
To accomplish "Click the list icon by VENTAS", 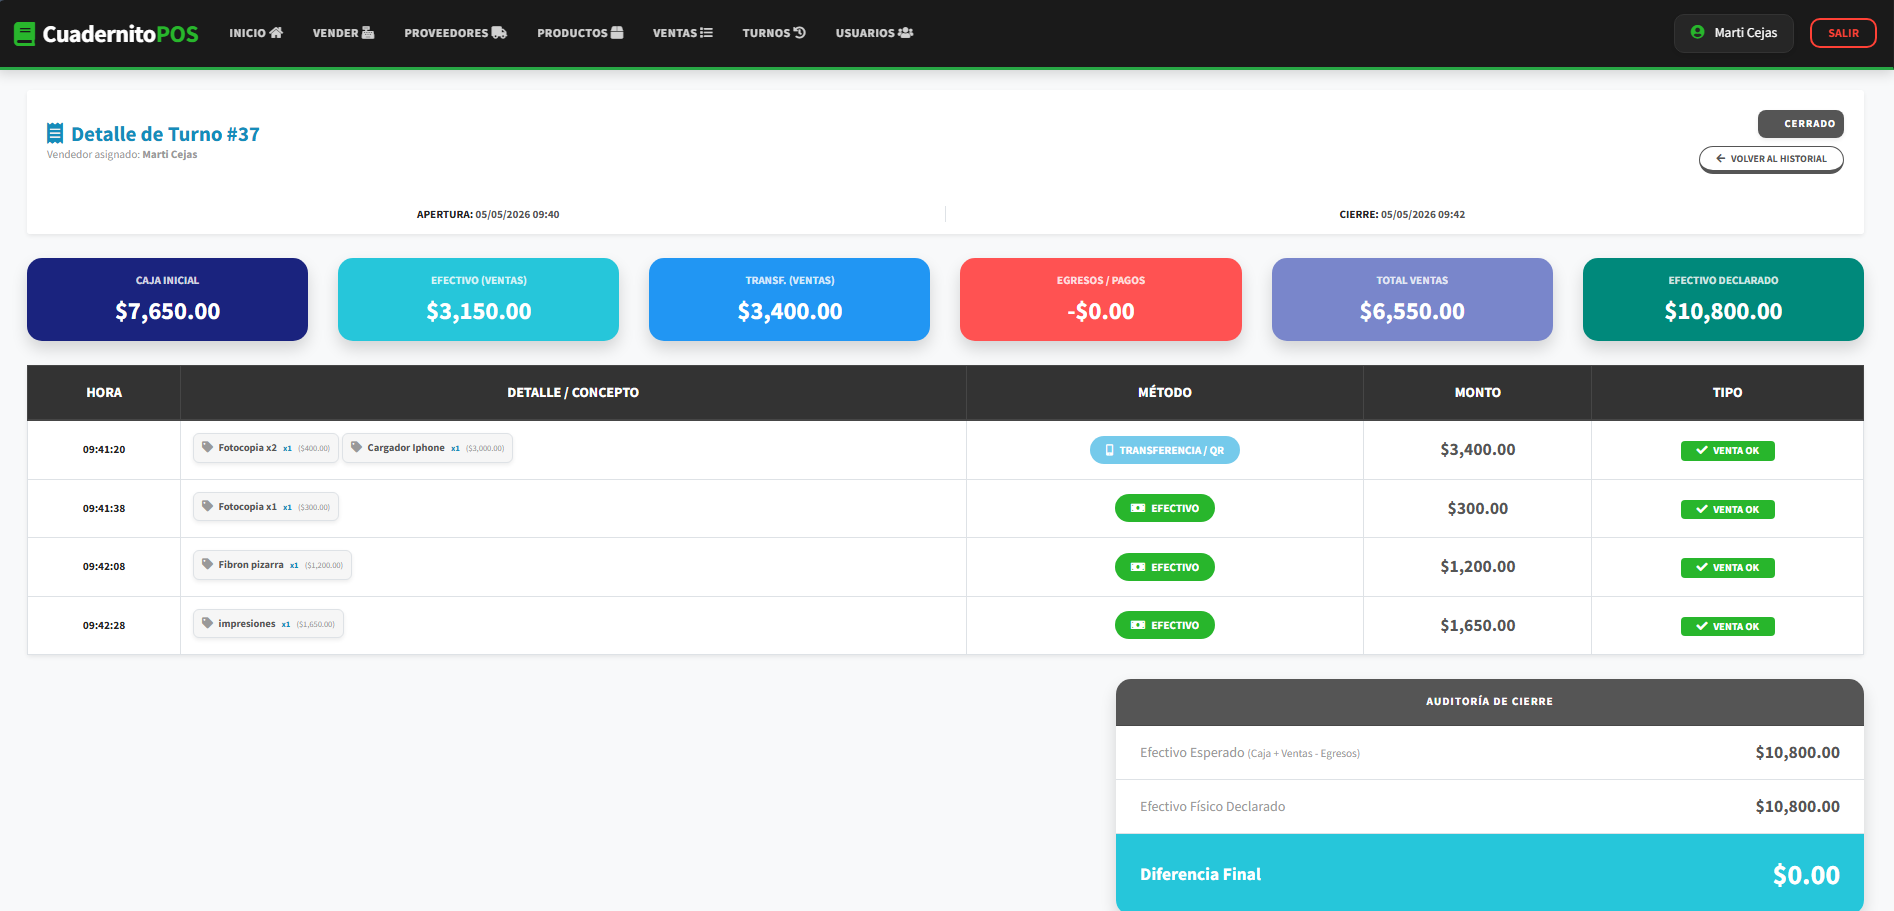I will pos(706,32).
